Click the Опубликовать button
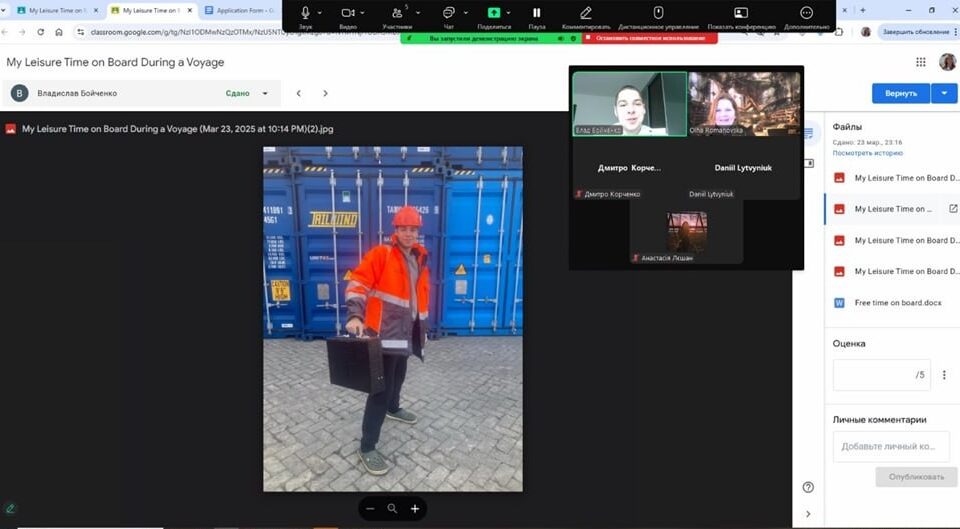Image resolution: width=960 pixels, height=529 pixels. point(916,476)
